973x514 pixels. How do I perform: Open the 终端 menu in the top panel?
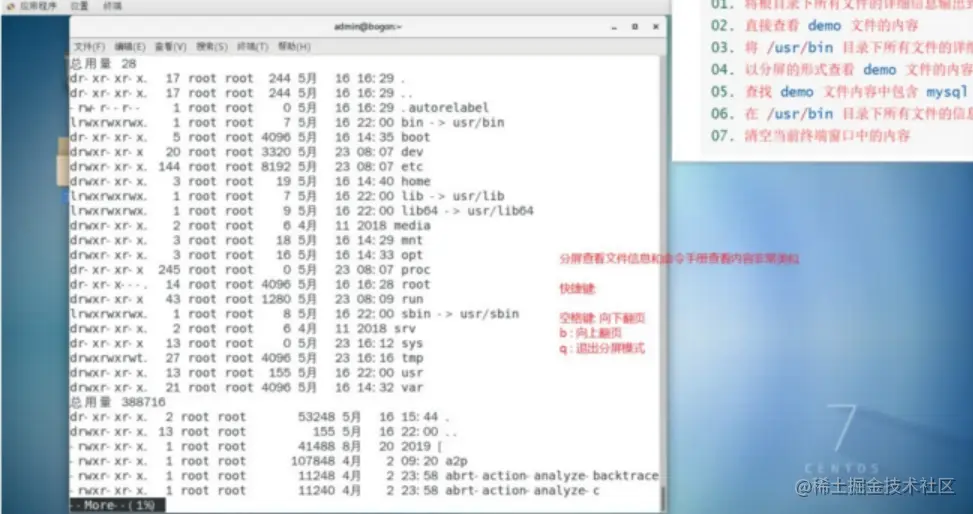pyautogui.click(x=112, y=6)
